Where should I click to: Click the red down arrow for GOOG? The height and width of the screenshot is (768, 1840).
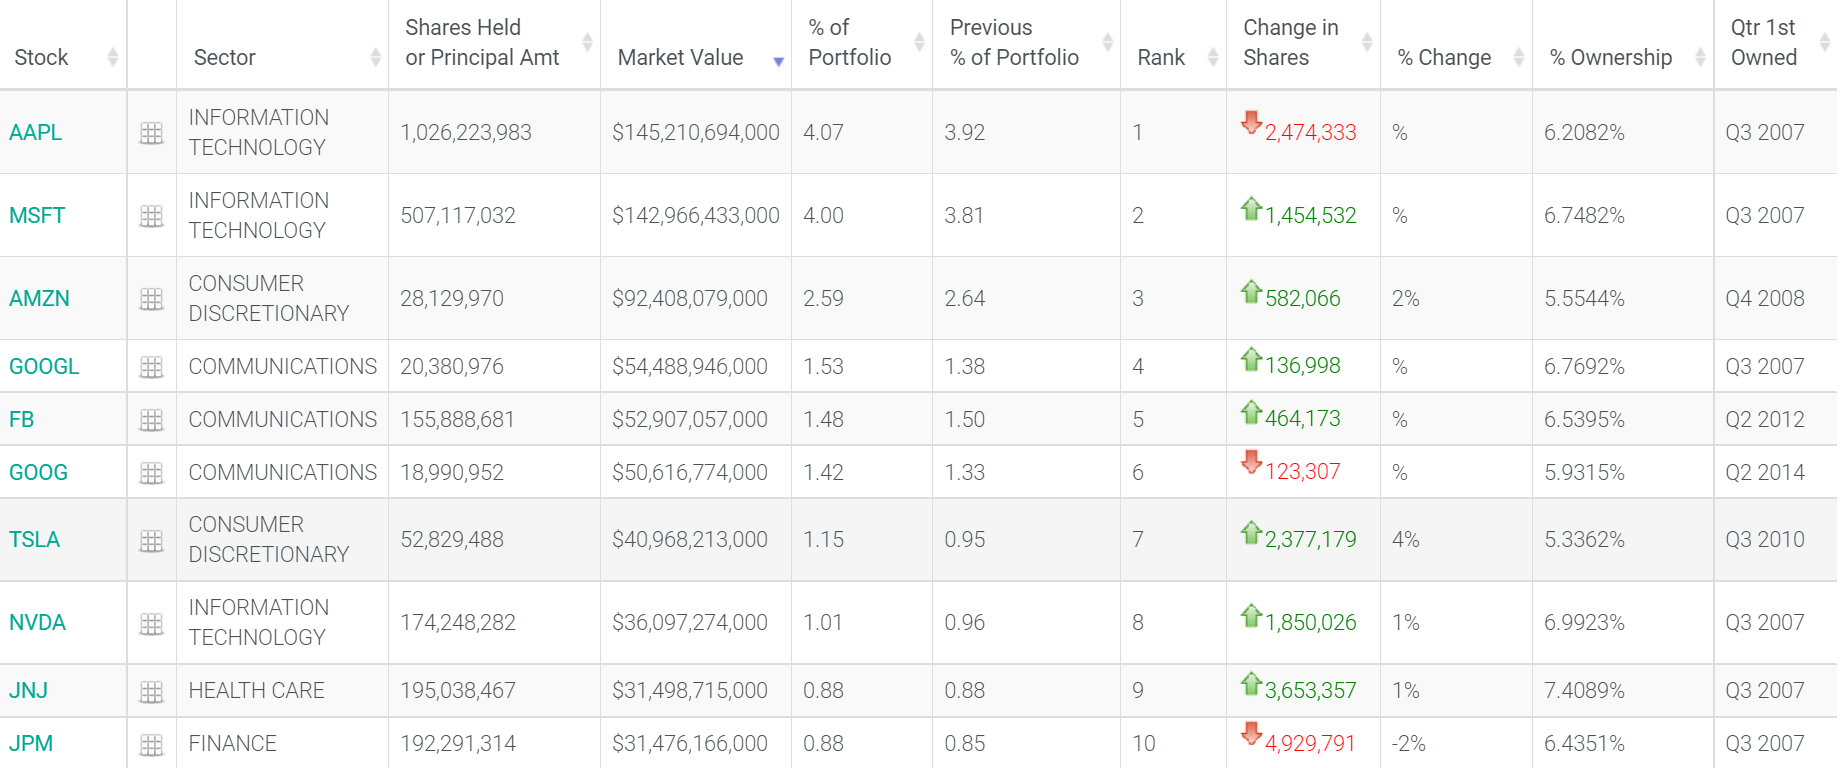pyautogui.click(x=1251, y=461)
